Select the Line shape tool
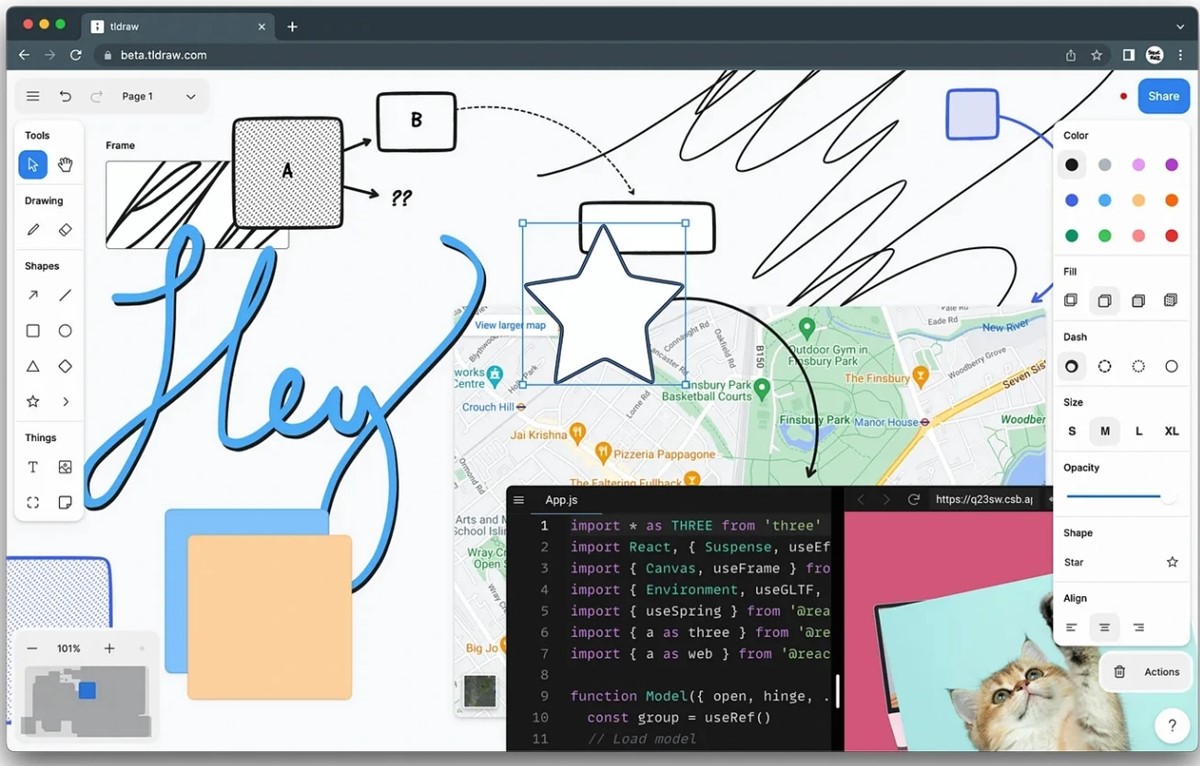Screen dimensions: 1200x766 pyautogui.click(x=65, y=295)
